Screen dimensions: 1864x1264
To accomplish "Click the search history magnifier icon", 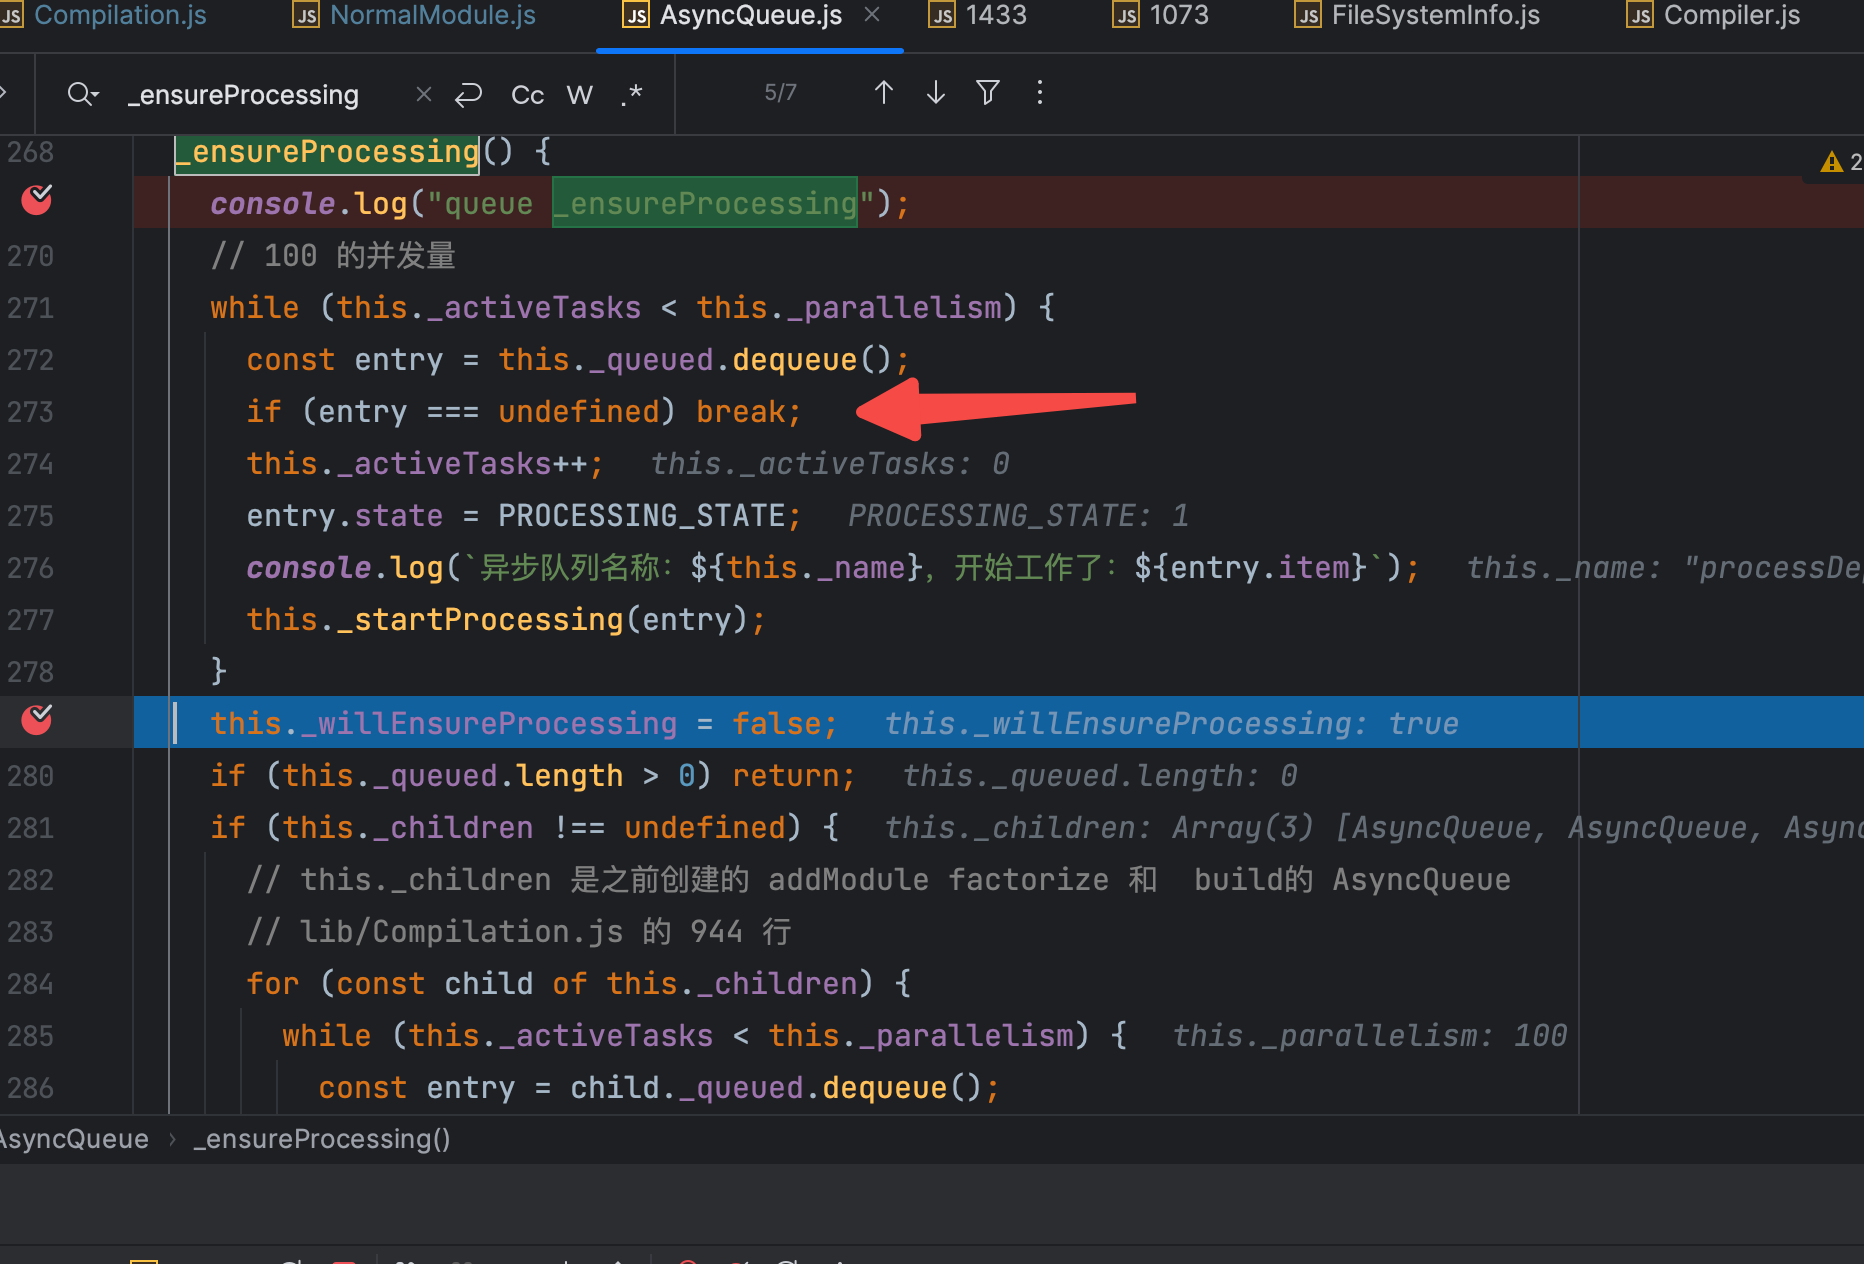I will coord(82,94).
